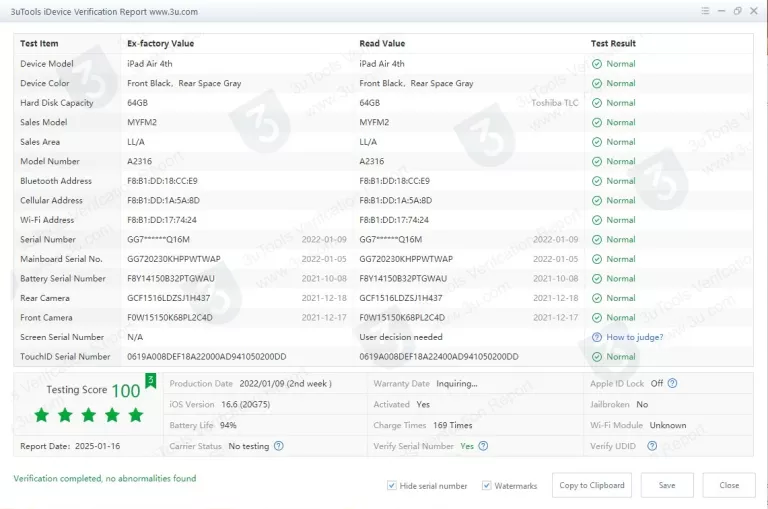Save the verification report

click(667, 485)
